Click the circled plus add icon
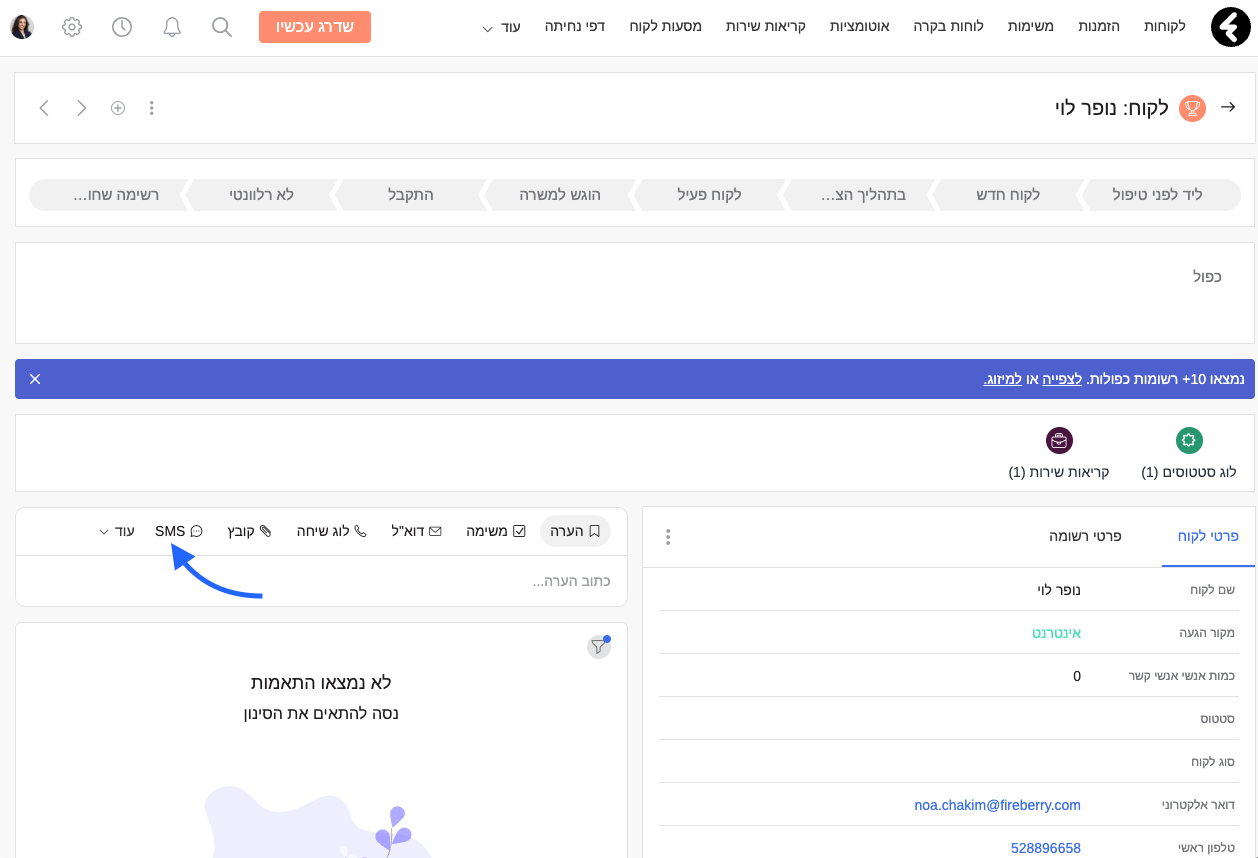1258x858 pixels. (x=118, y=108)
